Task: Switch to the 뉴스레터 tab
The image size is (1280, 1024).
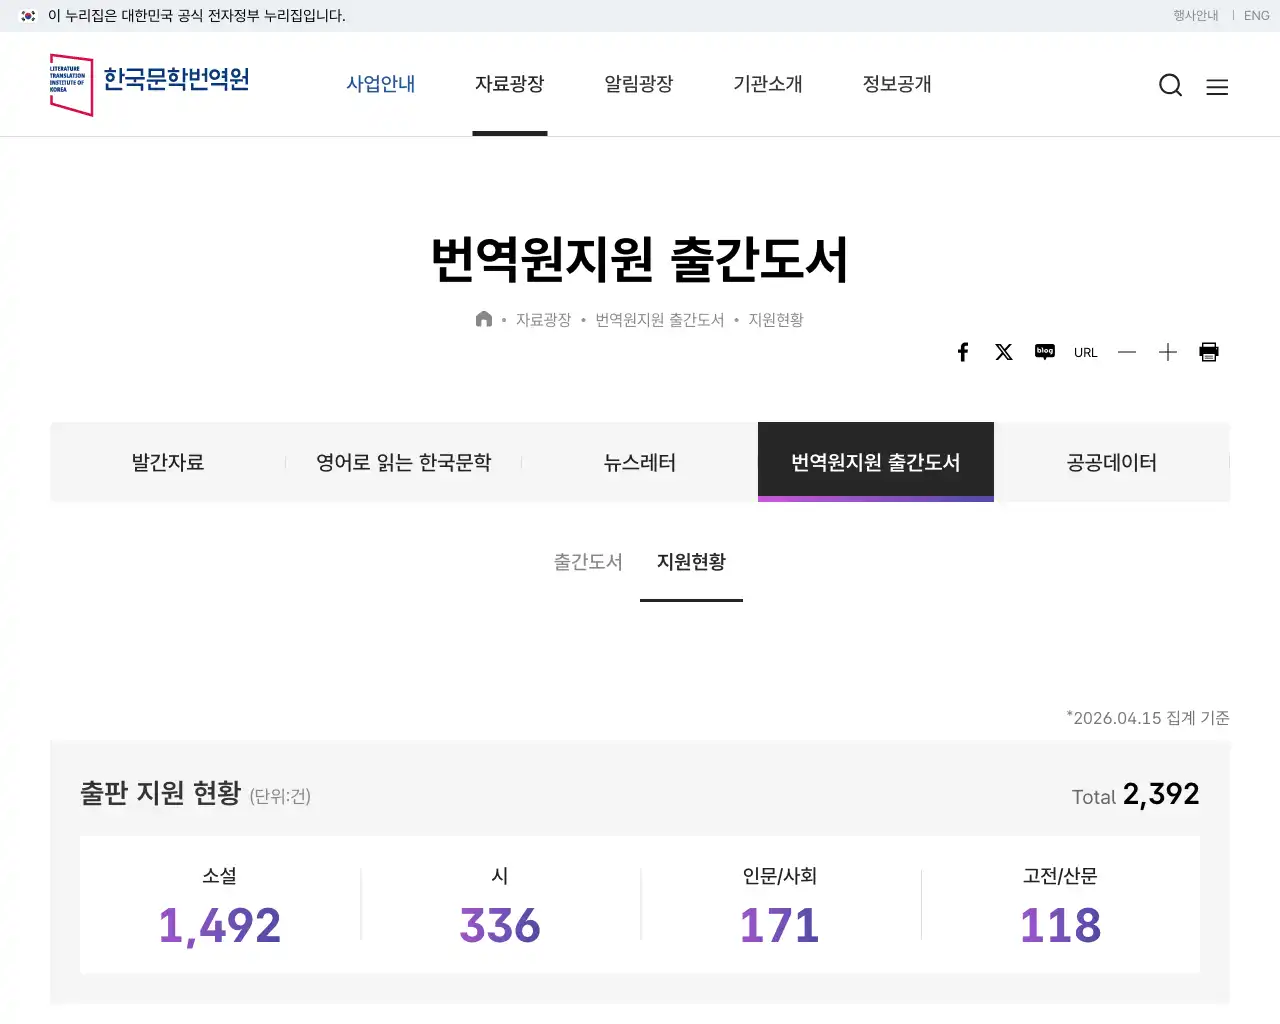Action: (x=640, y=462)
